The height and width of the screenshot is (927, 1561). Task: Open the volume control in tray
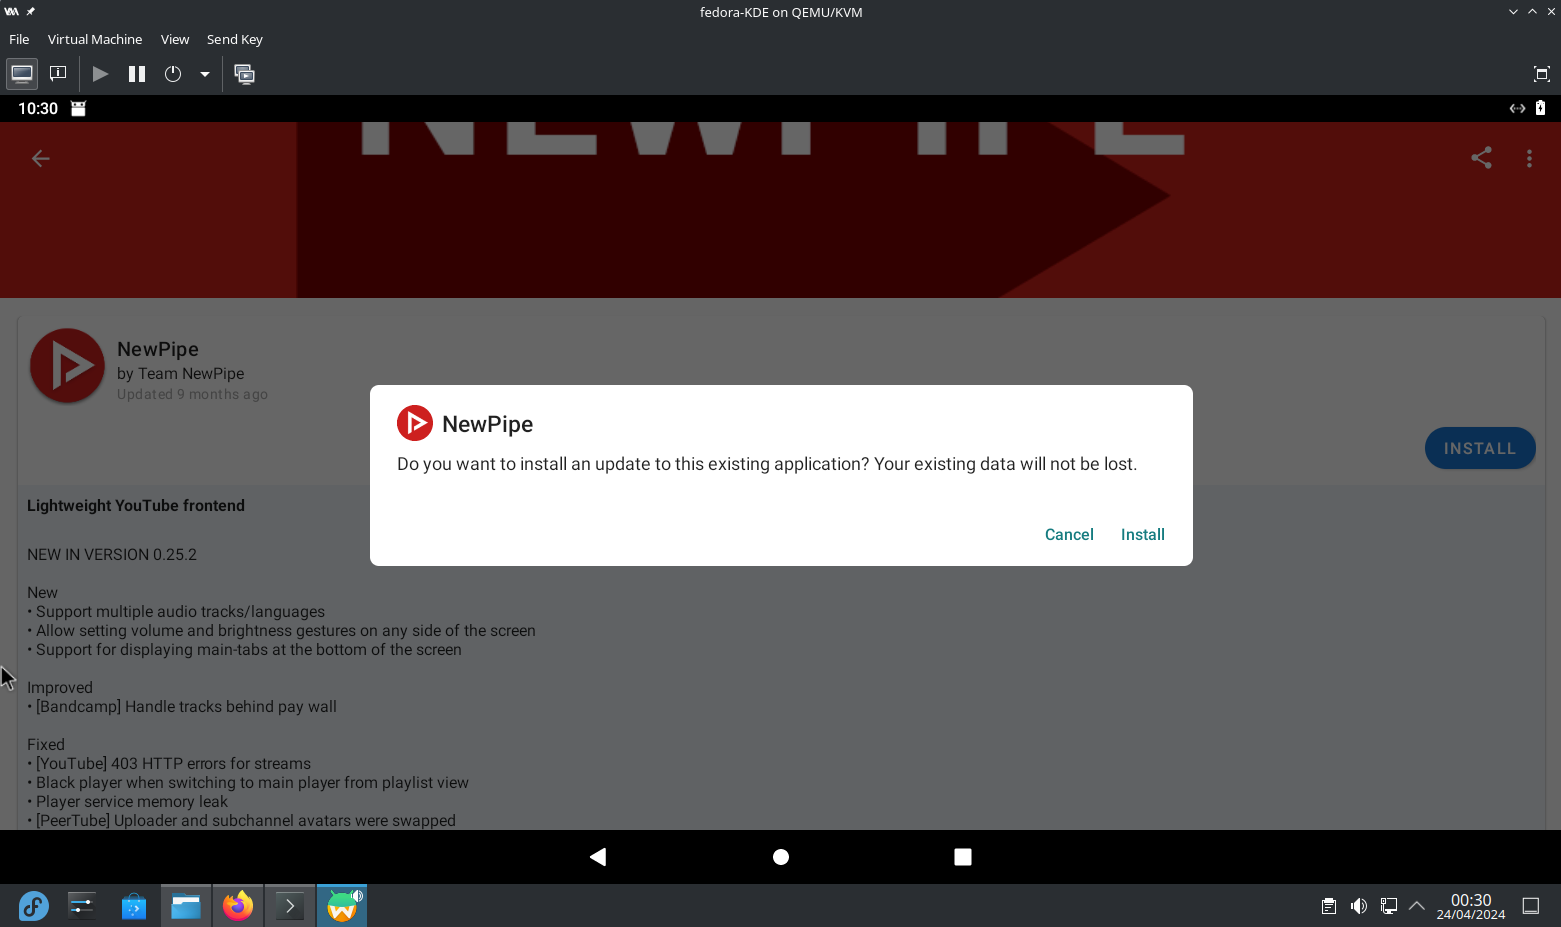[x=1358, y=906]
